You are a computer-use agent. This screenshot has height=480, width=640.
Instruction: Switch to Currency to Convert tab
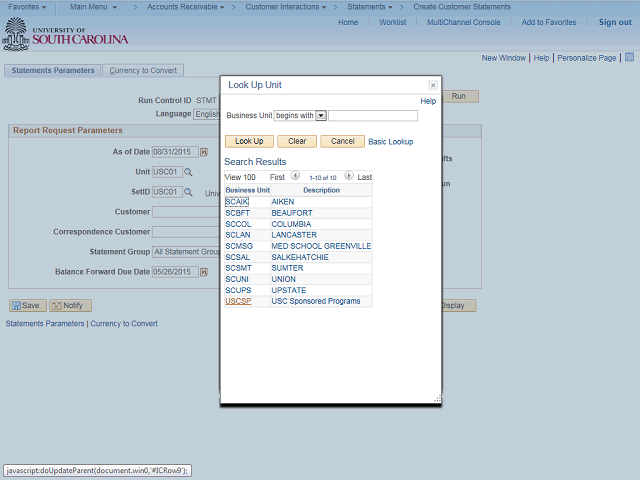(x=143, y=70)
